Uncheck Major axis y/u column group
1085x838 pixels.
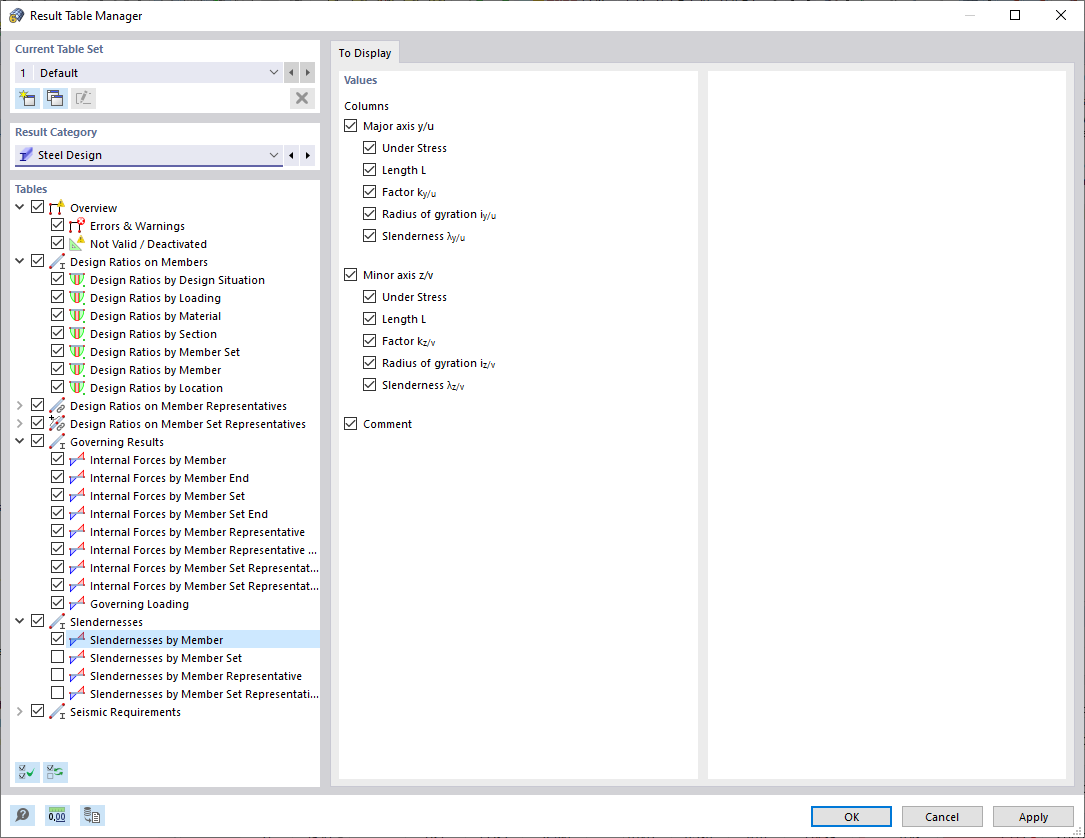pyautogui.click(x=351, y=126)
